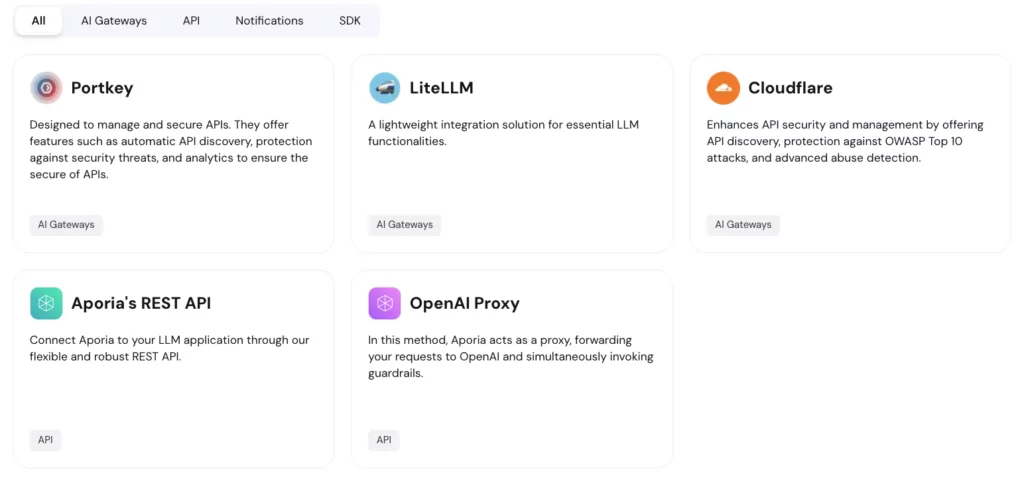Screen dimensions: 1024x481
Task: Click the orange Cloudflare cloud icon
Action: coord(723,88)
